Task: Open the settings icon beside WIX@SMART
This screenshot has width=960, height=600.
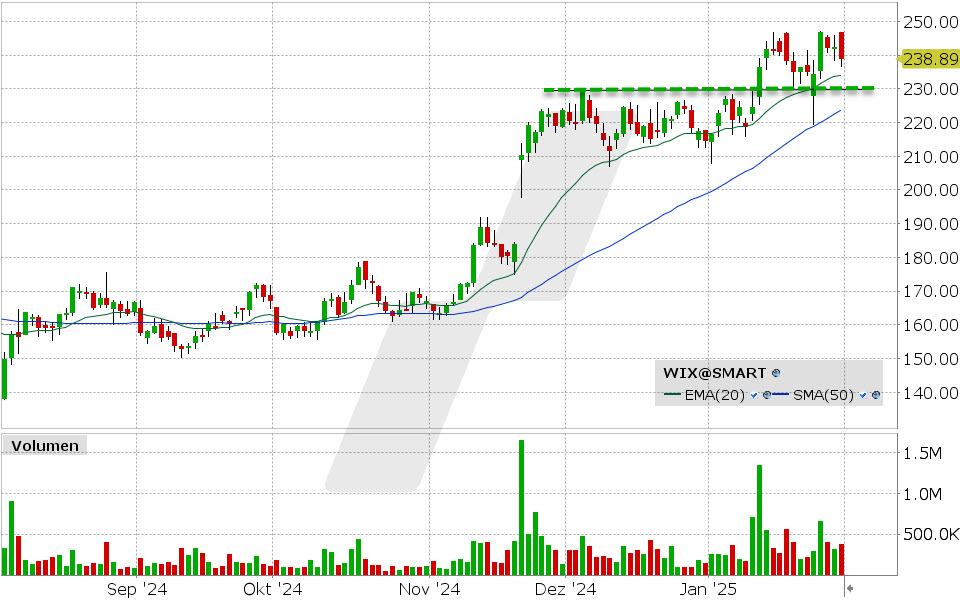Action: (x=776, y=373)
